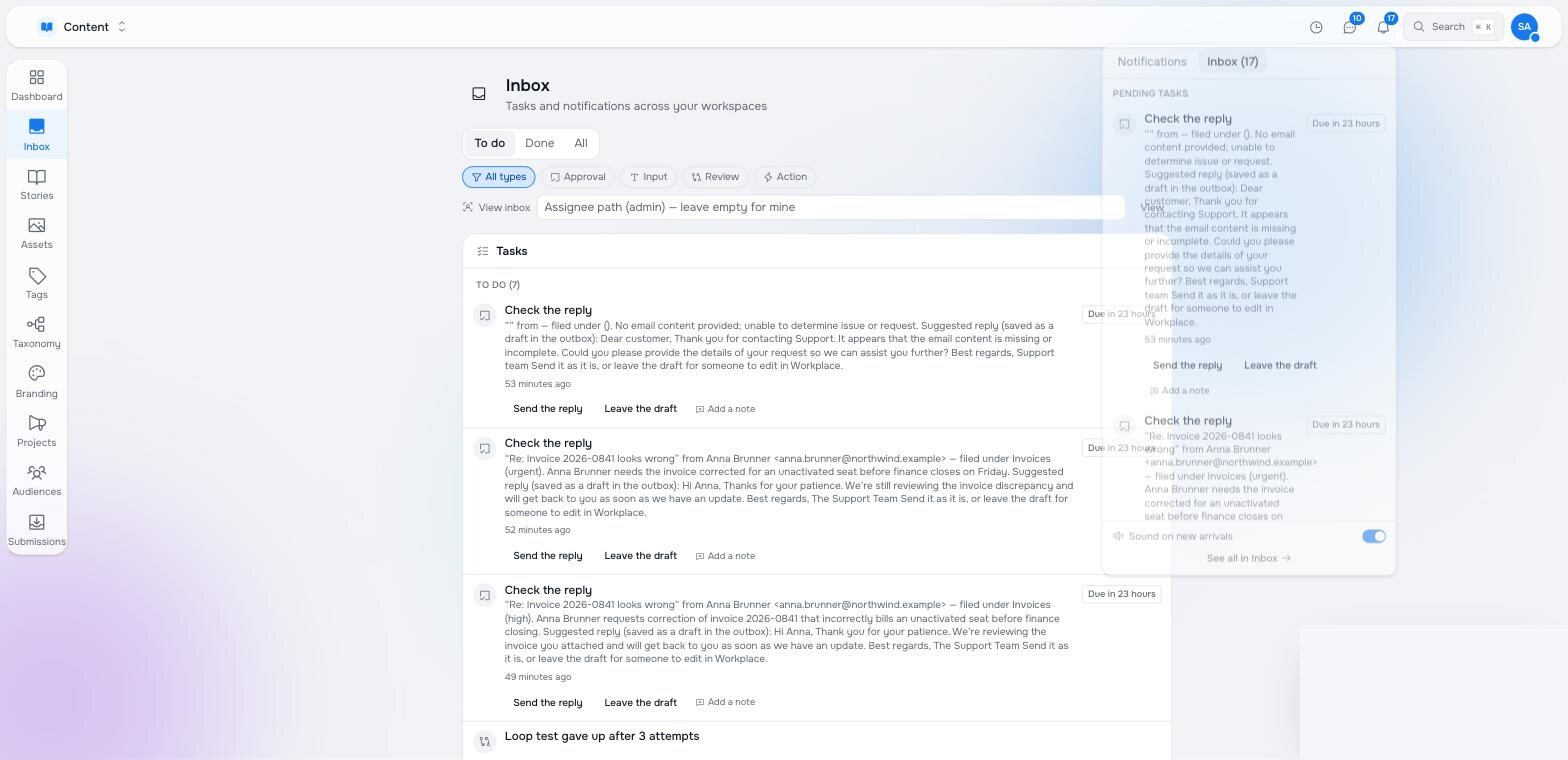The image size is (1568, 760).
Task: Click the task icon of 53 minutes ago item
Action: point(485,316)
